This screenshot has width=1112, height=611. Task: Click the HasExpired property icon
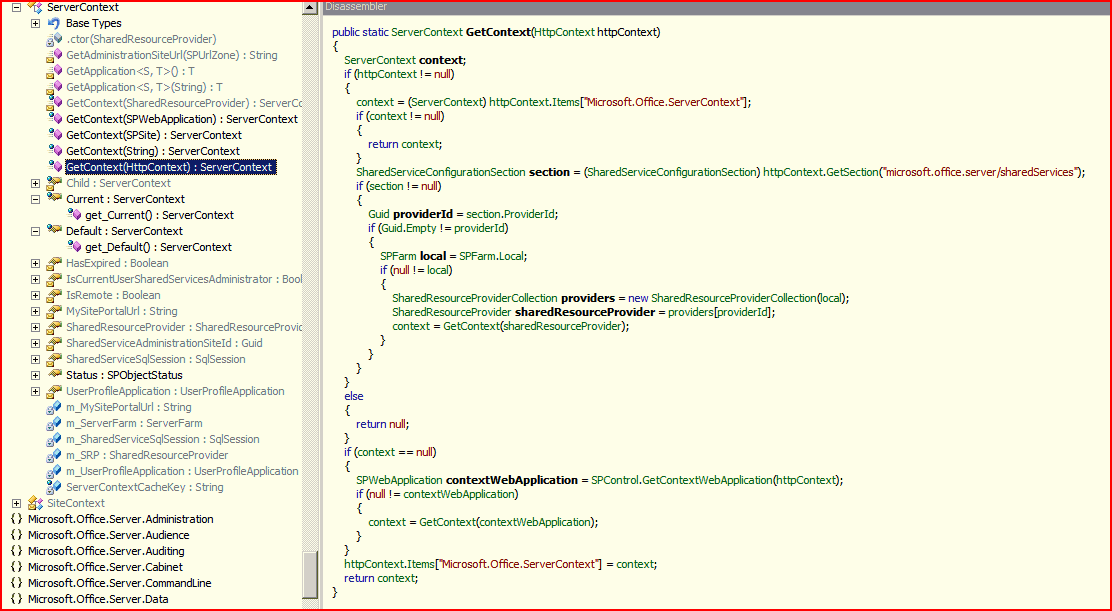[x=54, y=263]
